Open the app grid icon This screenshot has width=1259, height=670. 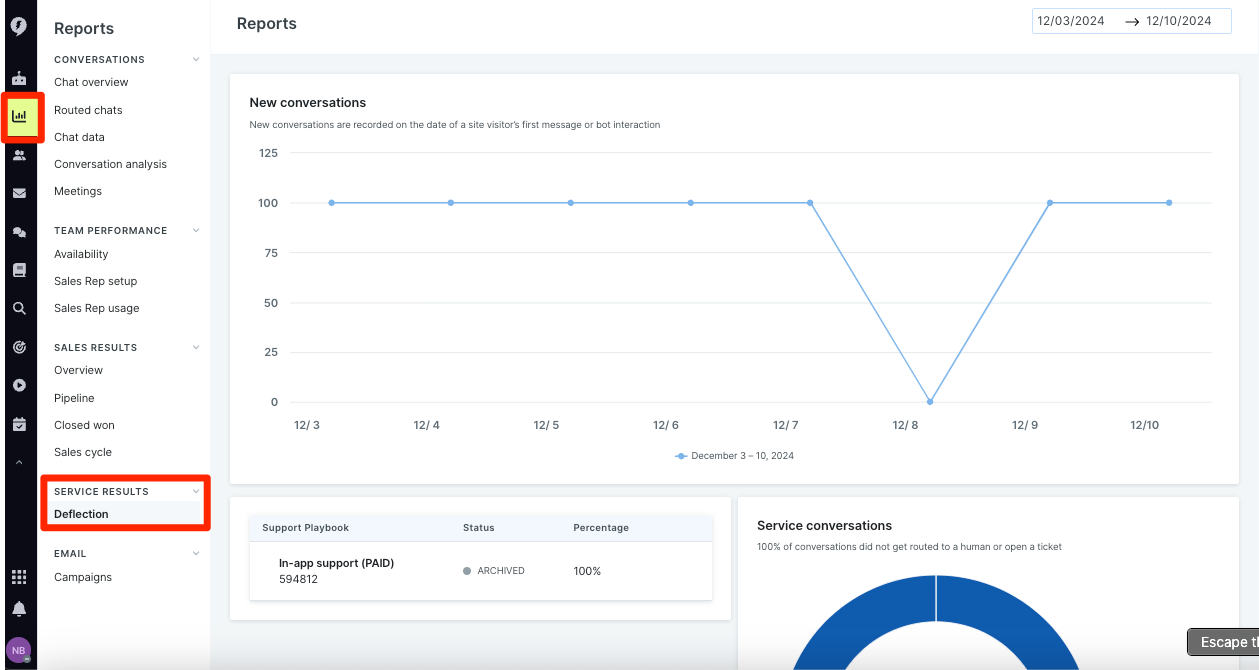pyautogui.click(x=19, y=577)
